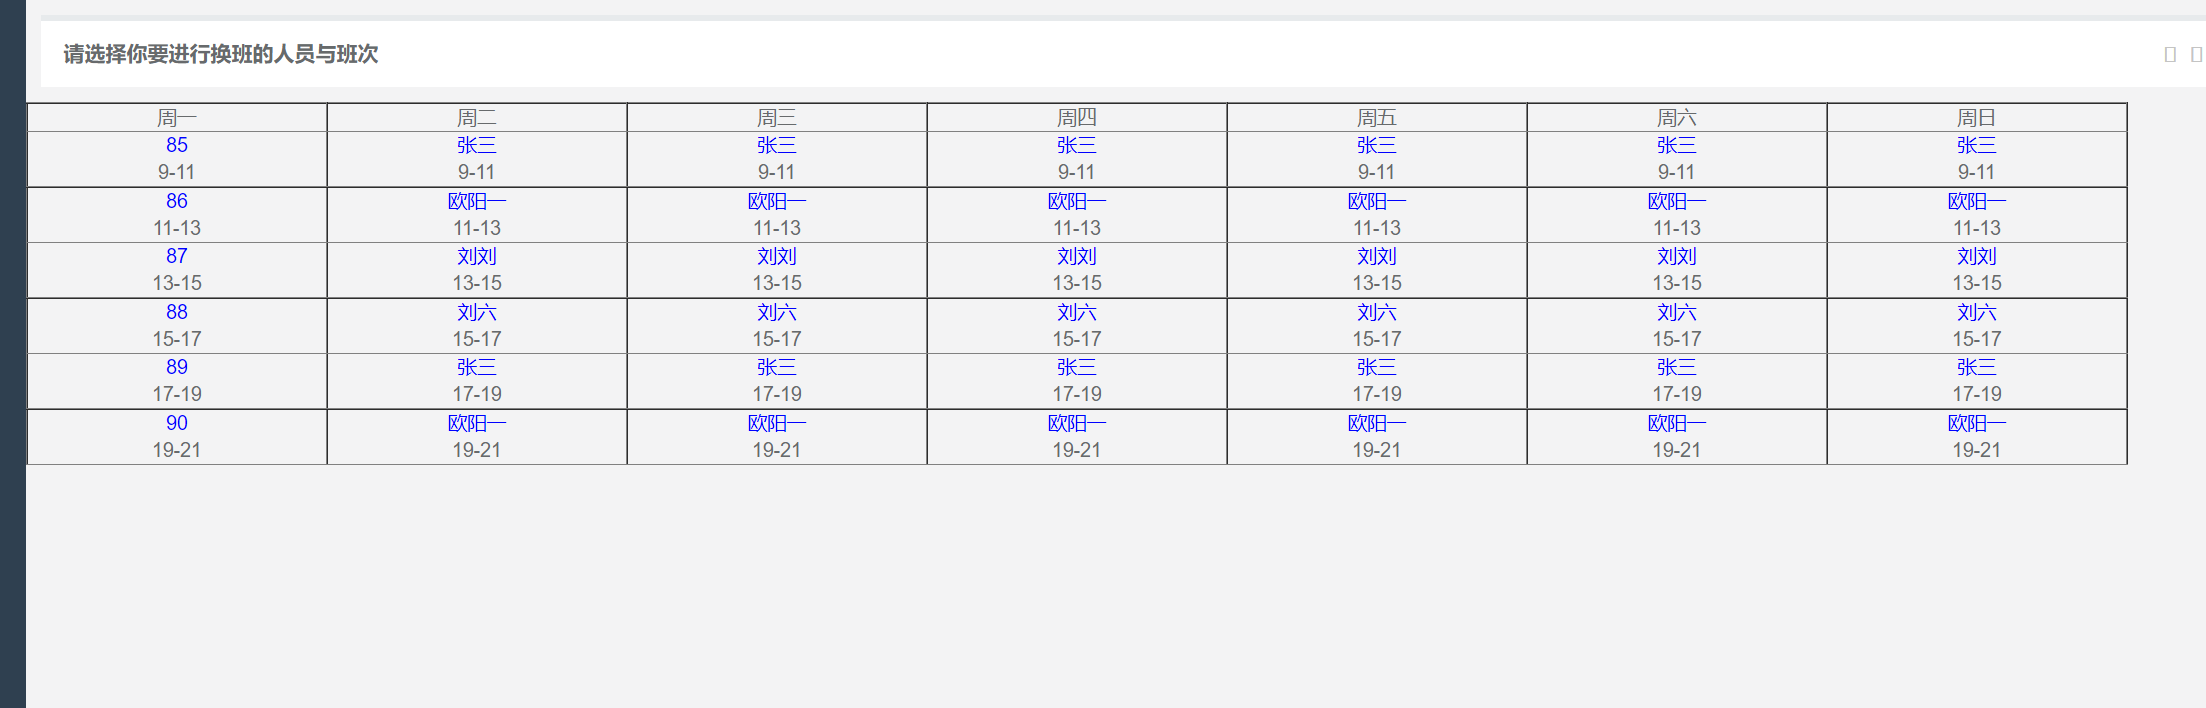Open shift 88 in Monday 15-17 slot
Image resolution: width=2206 pixels, height=708 pixels.
pos(177,312)
